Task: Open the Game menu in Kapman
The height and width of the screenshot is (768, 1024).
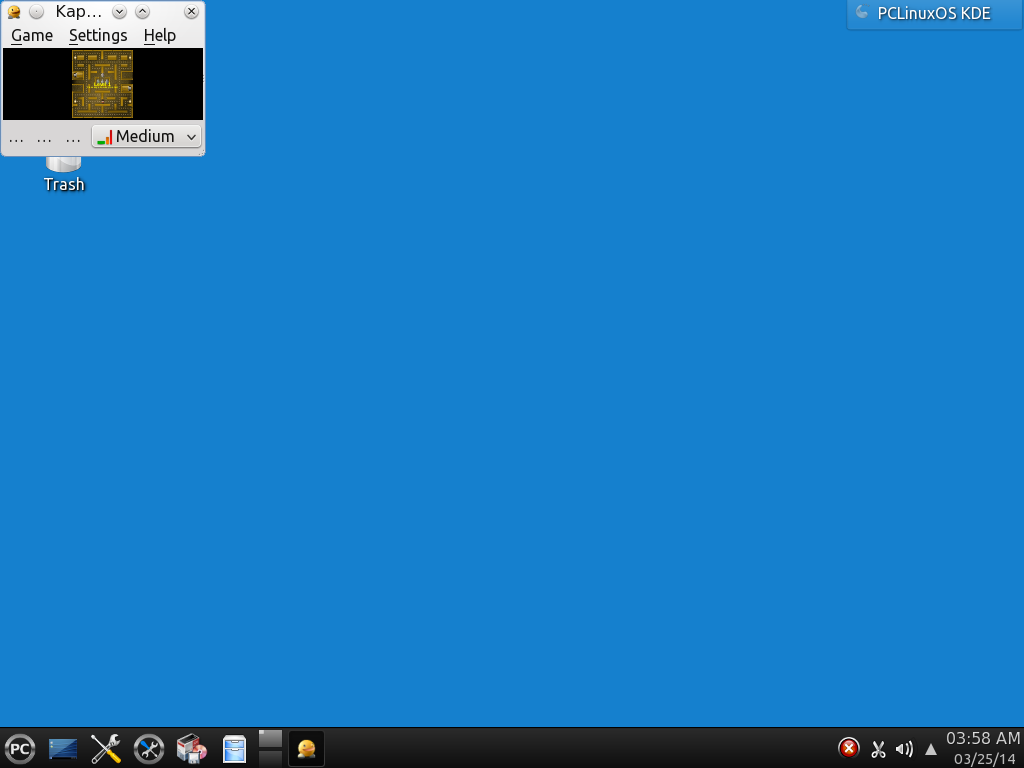Action: coord(32,35)
